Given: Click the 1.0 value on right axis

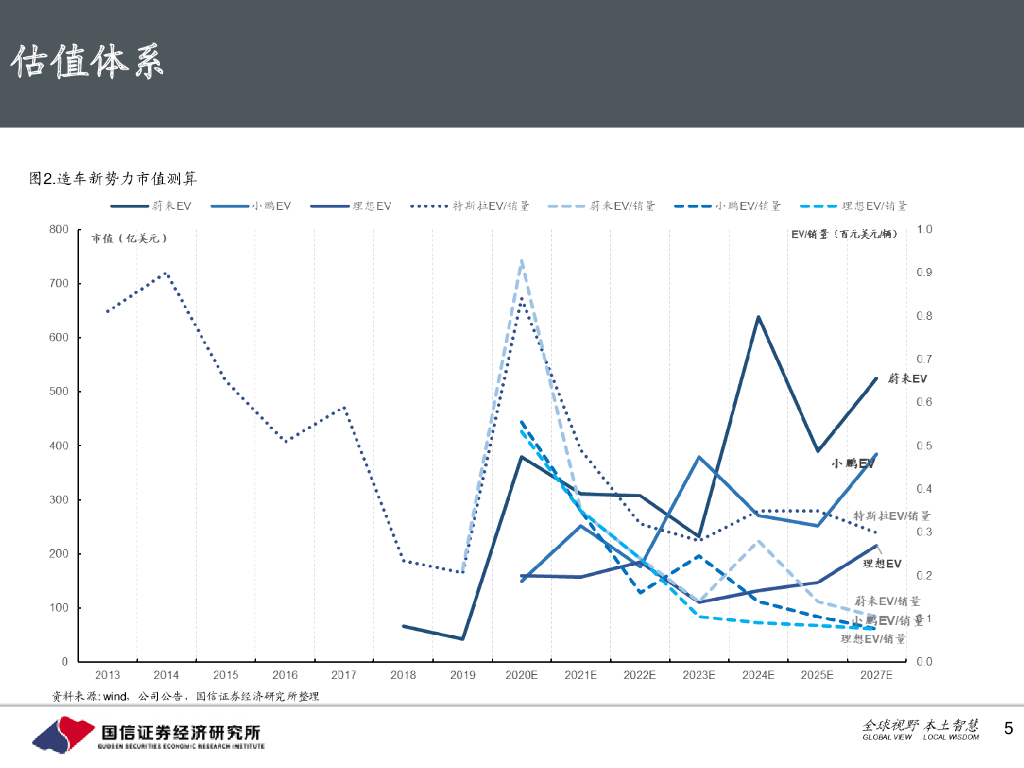Looking at the screenshot, I should coord(924,229).
